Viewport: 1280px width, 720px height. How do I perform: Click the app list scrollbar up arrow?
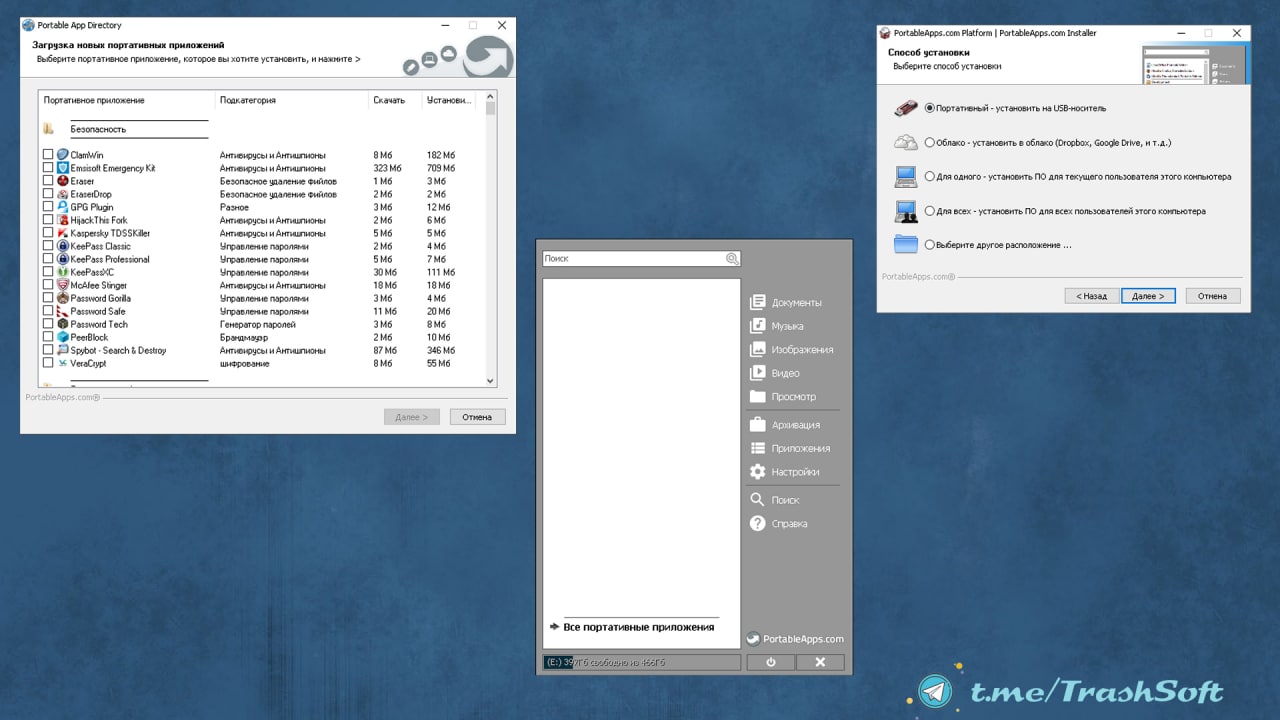[x=490, y=99]
